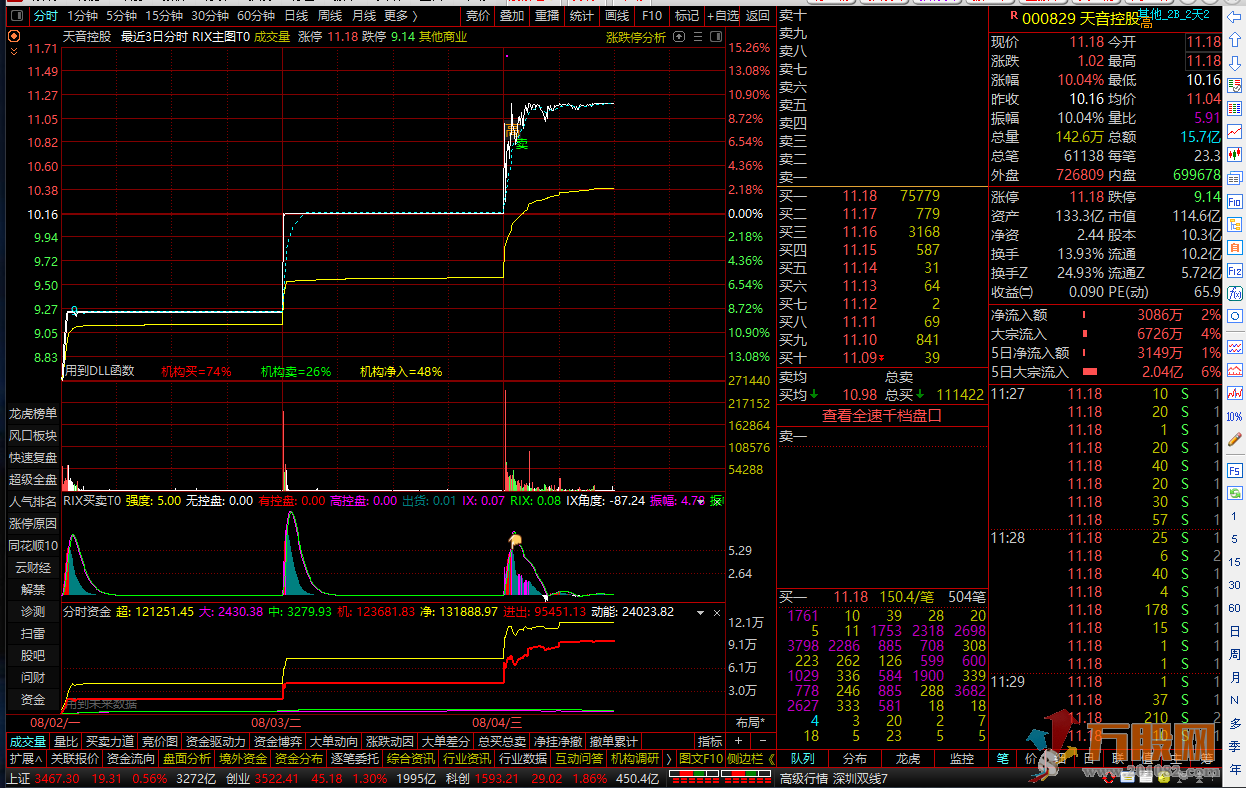The image size is (1246, 788).
Task: Switch to the 日线 daily chart tab
Action: [x=296, y=16]
